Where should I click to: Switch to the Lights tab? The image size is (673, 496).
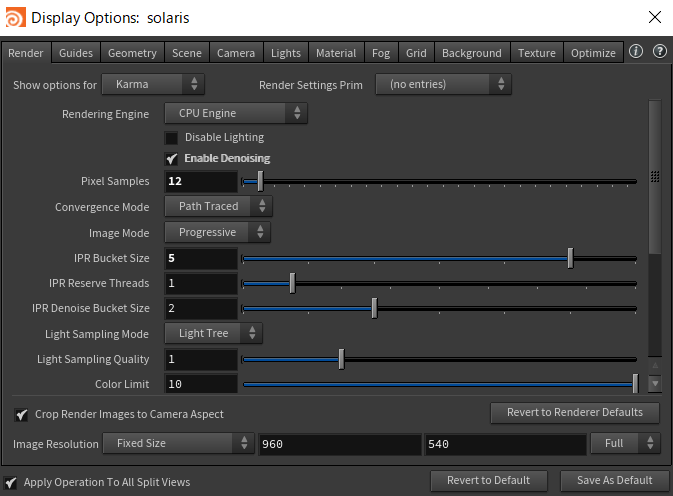coord(286,53)
